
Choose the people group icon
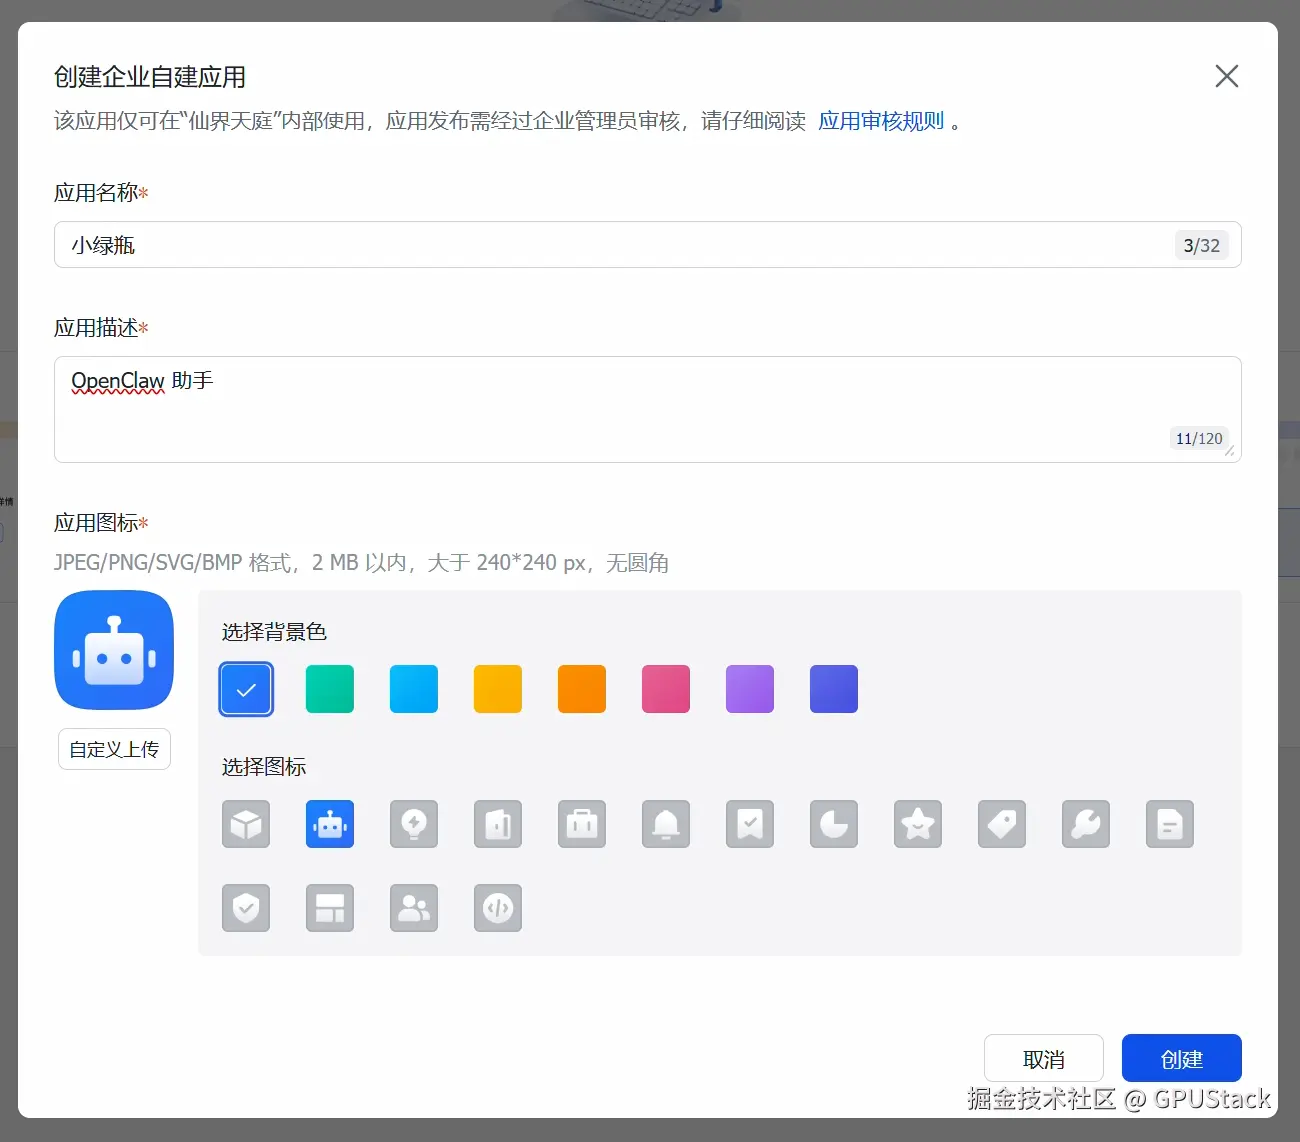point(414,908)
